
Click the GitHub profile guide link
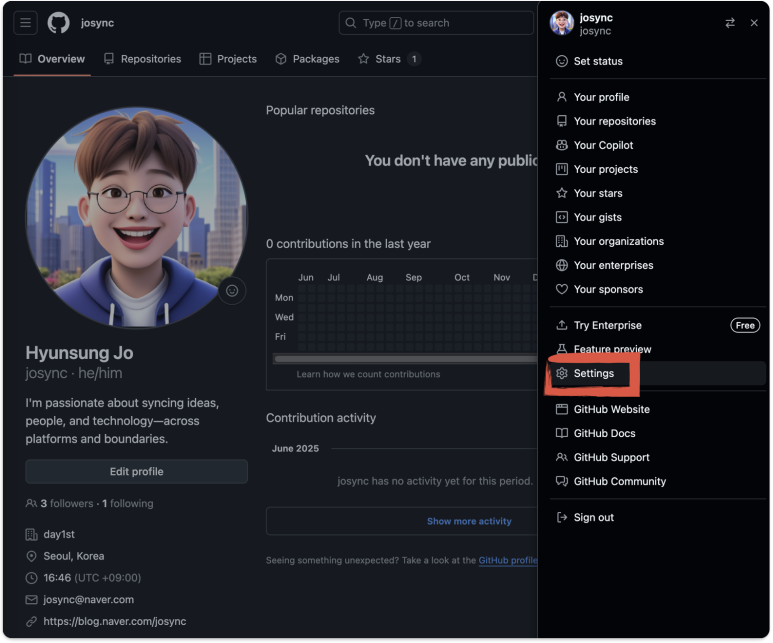pos(508,560)
